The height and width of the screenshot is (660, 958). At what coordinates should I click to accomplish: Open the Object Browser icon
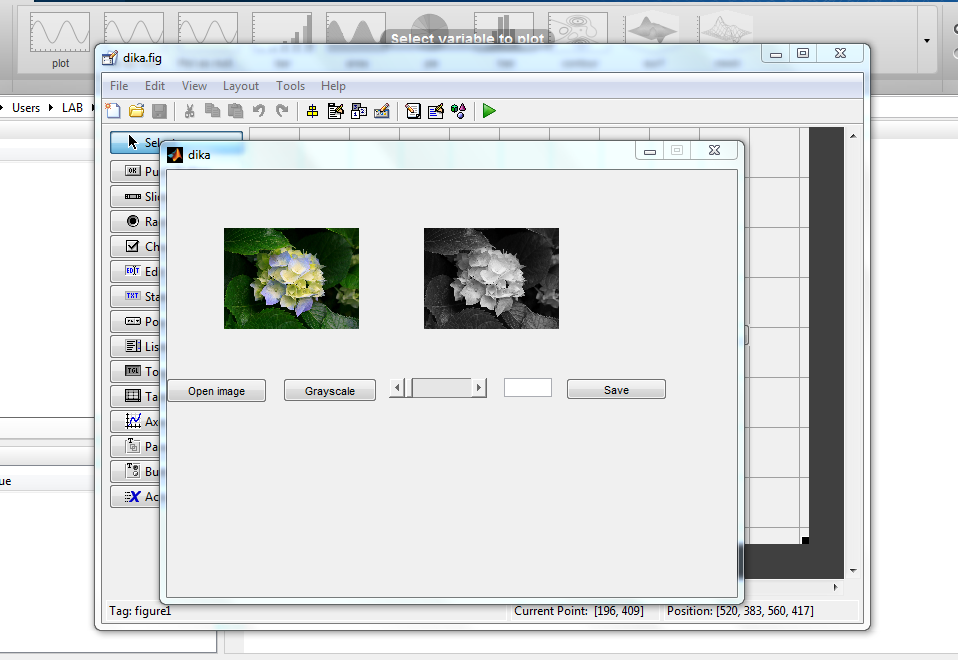point(458,111)
